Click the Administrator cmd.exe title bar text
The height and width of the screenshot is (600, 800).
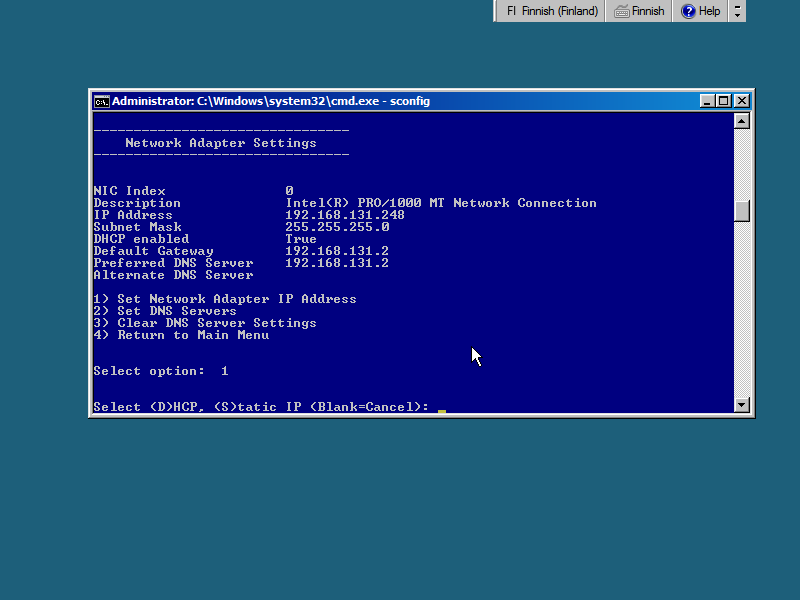click(x=270, y=101)
